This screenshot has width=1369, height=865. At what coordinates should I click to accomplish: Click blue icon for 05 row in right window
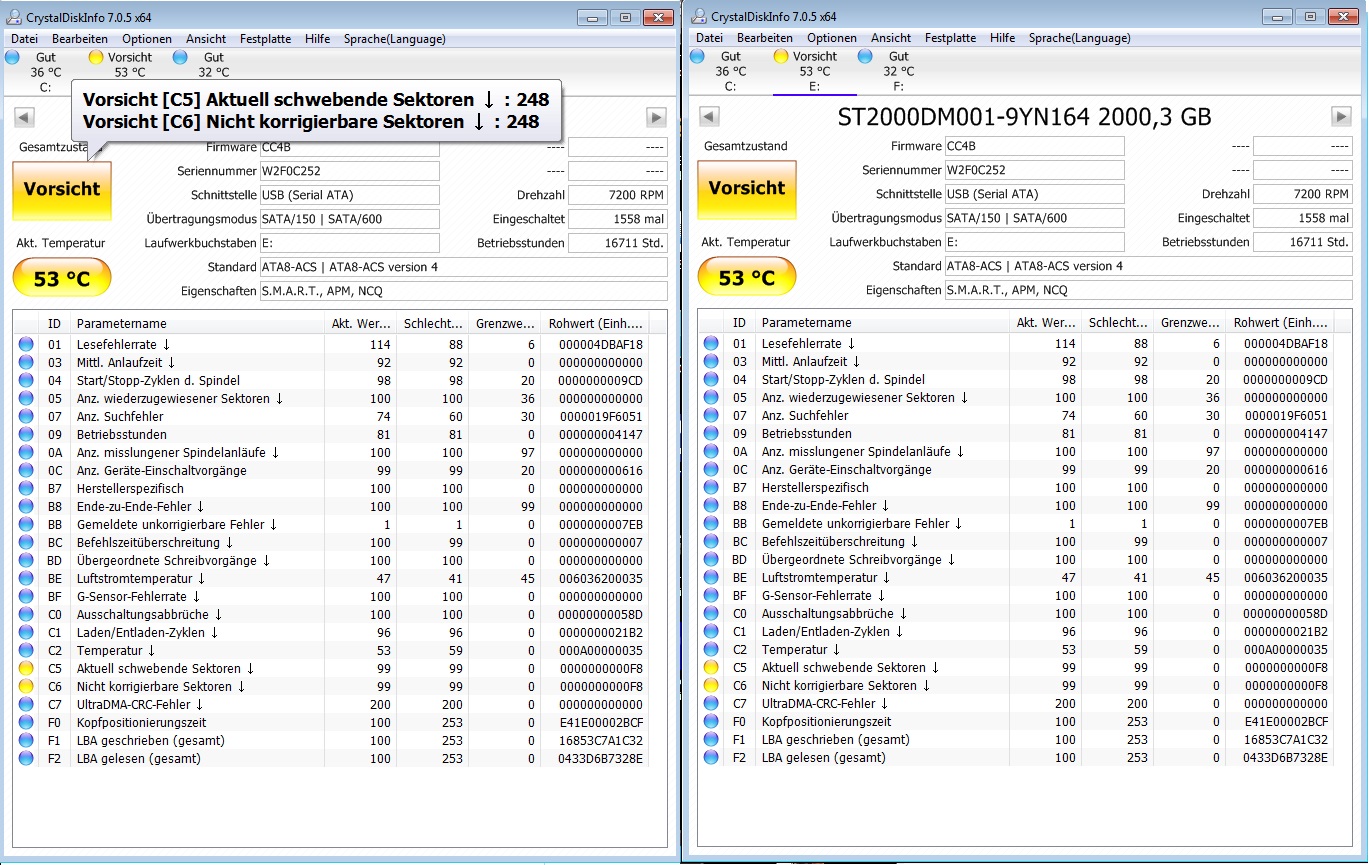pyautogui.click(x=711, y=397)
